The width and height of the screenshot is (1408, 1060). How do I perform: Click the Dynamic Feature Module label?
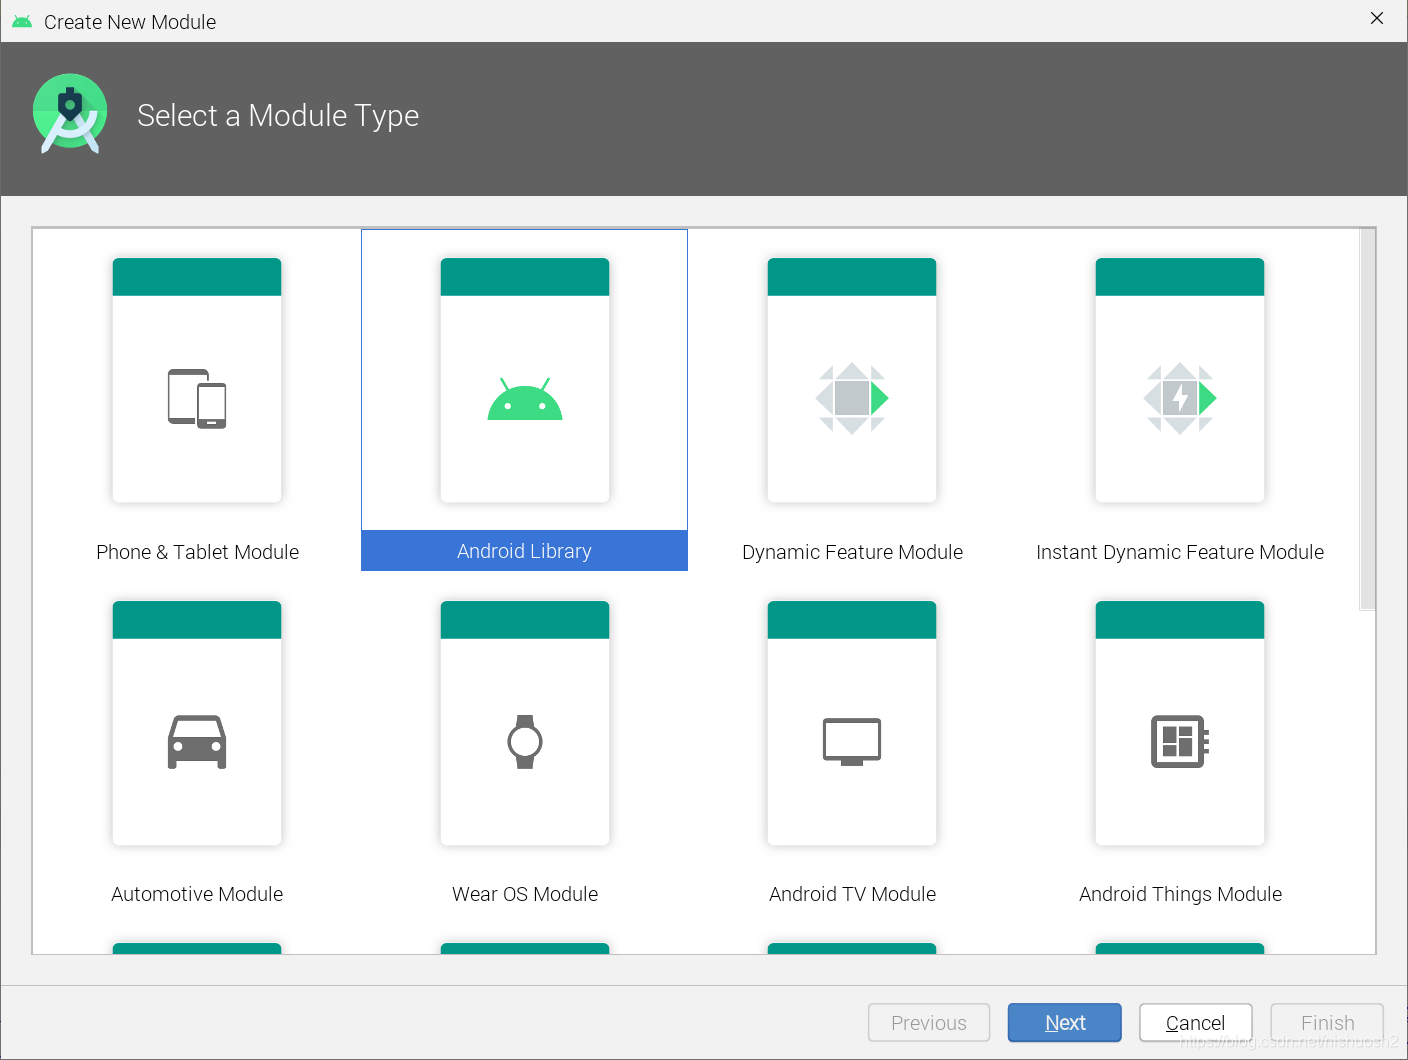click(852, 552)
